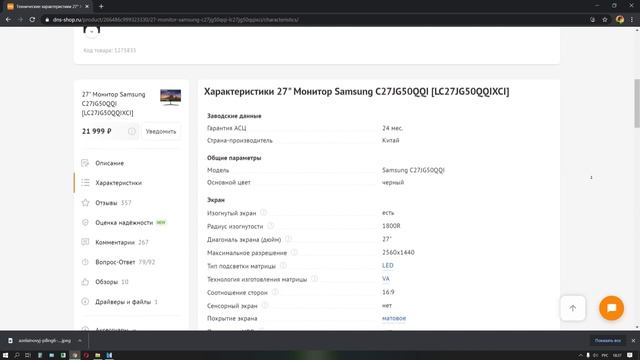Image resolution: width=640 pixels, height=360 pixels.
Task: Show hint for Изогнутый экран
Action: pyautogui.click(x=264, y=213)
